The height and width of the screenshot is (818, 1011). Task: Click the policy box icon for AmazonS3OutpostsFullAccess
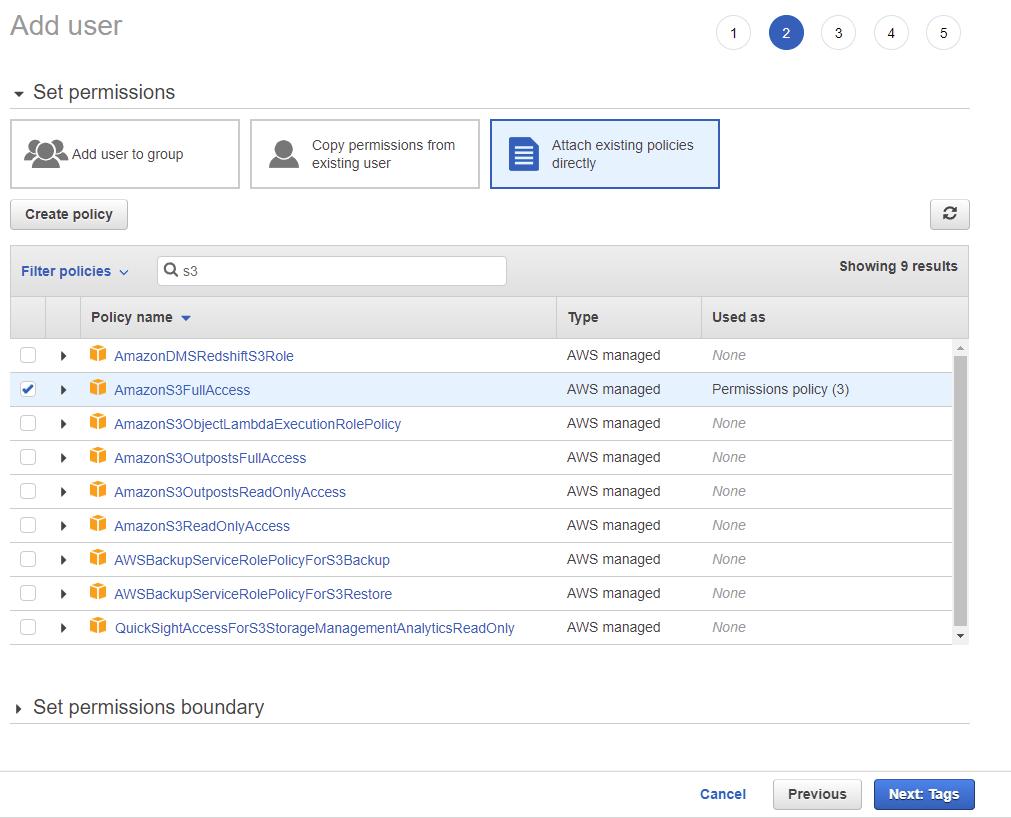[98, 456]
